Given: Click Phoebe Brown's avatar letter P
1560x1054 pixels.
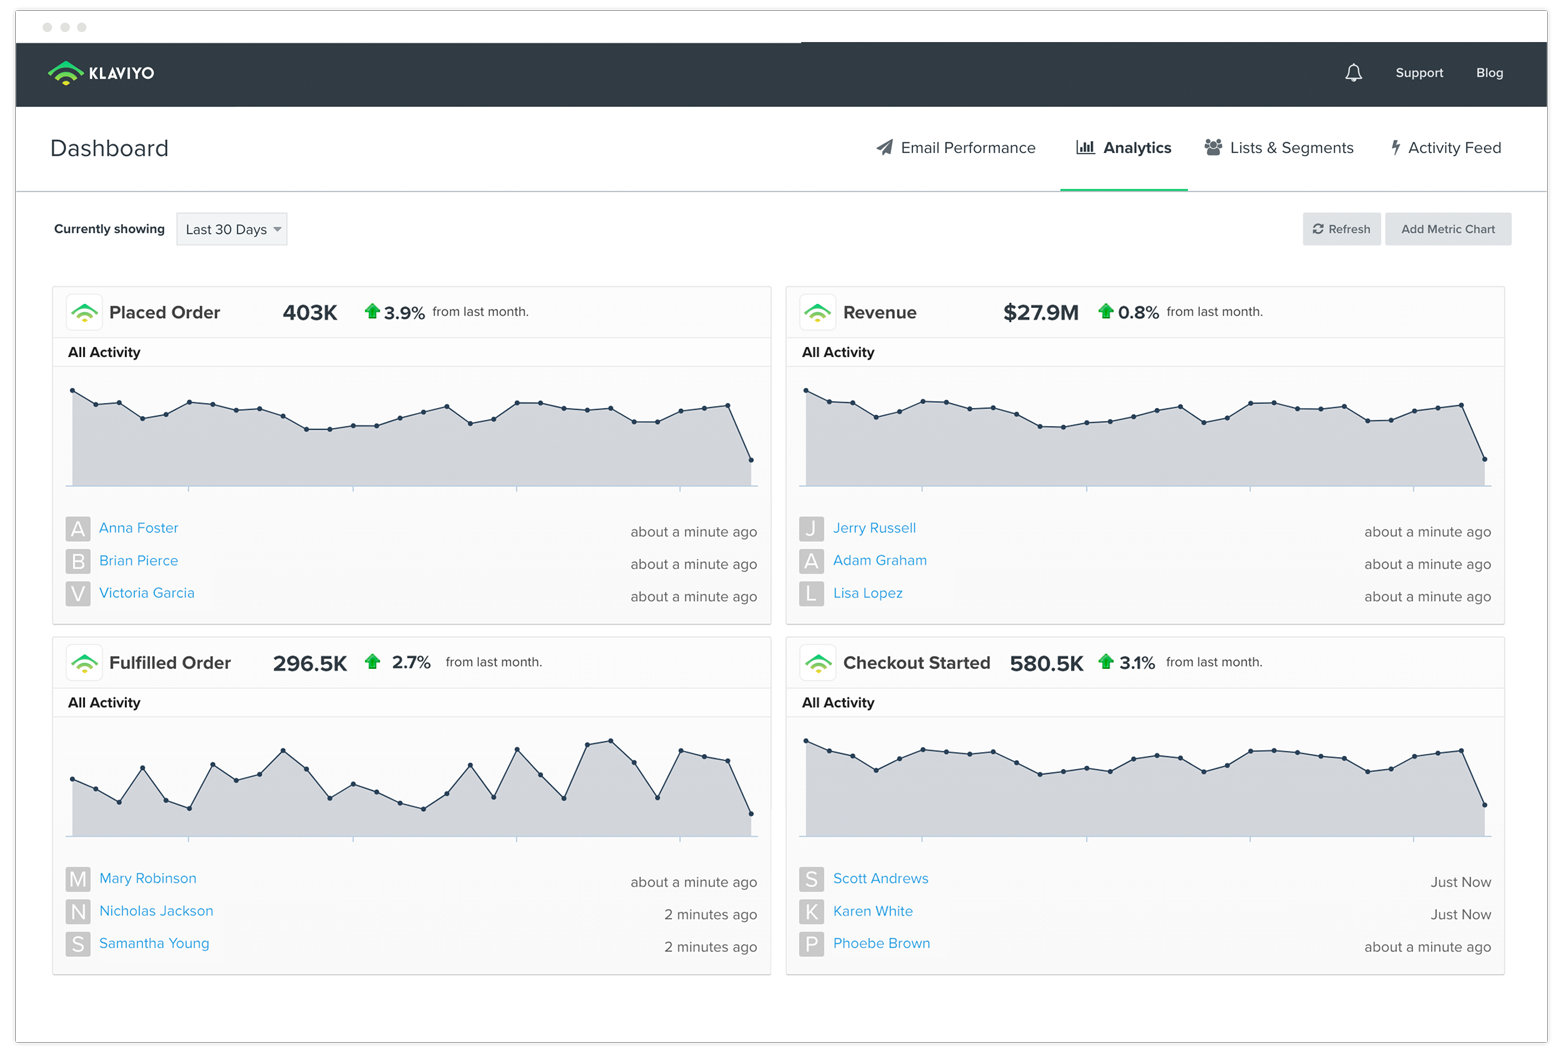Looking at the screenshot, I should pyautogui.click(x=812, y=944).
